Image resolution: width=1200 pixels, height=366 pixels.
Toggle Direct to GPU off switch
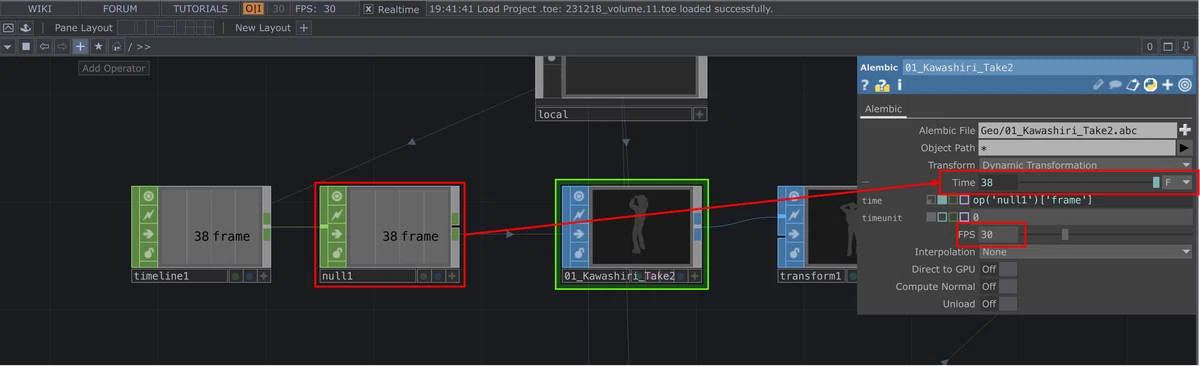coord(1008,269)
